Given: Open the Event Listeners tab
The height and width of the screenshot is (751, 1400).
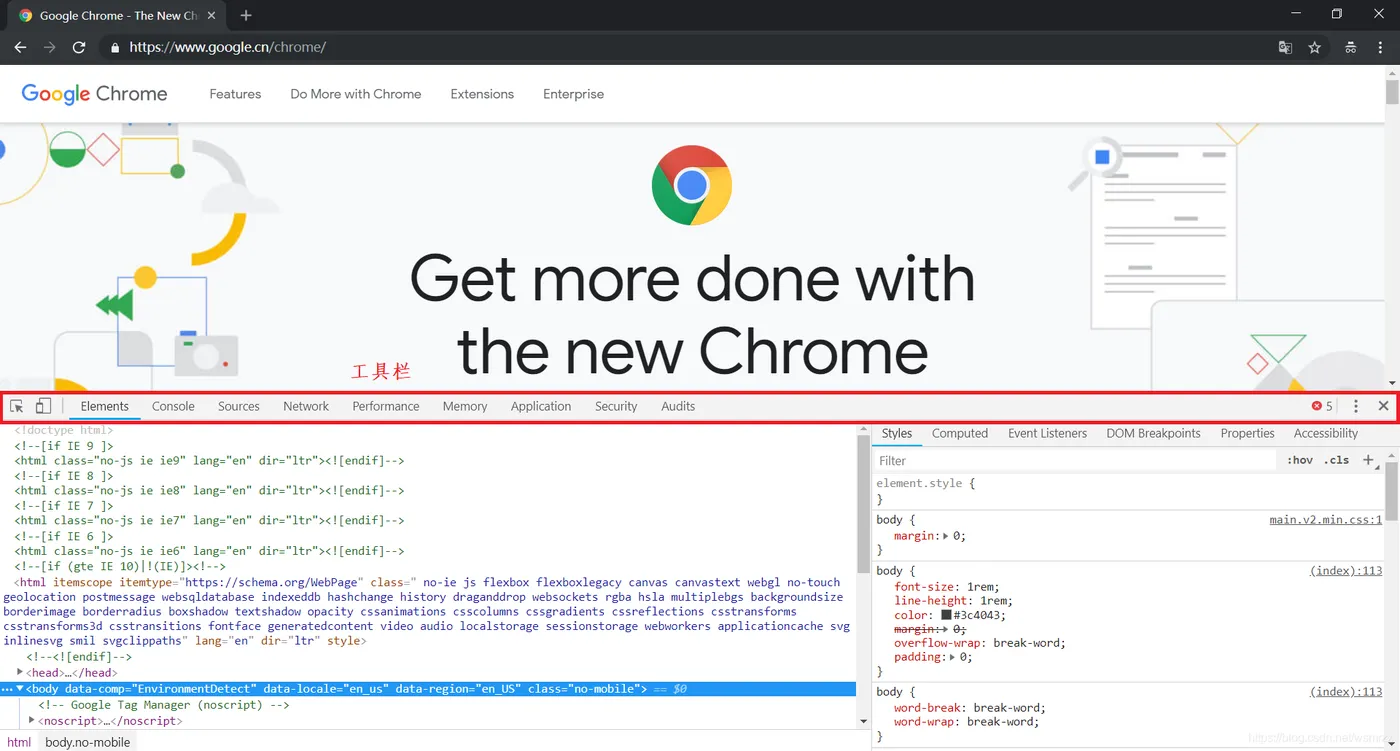Looking at the screenshot, I should pos(1047,433).
